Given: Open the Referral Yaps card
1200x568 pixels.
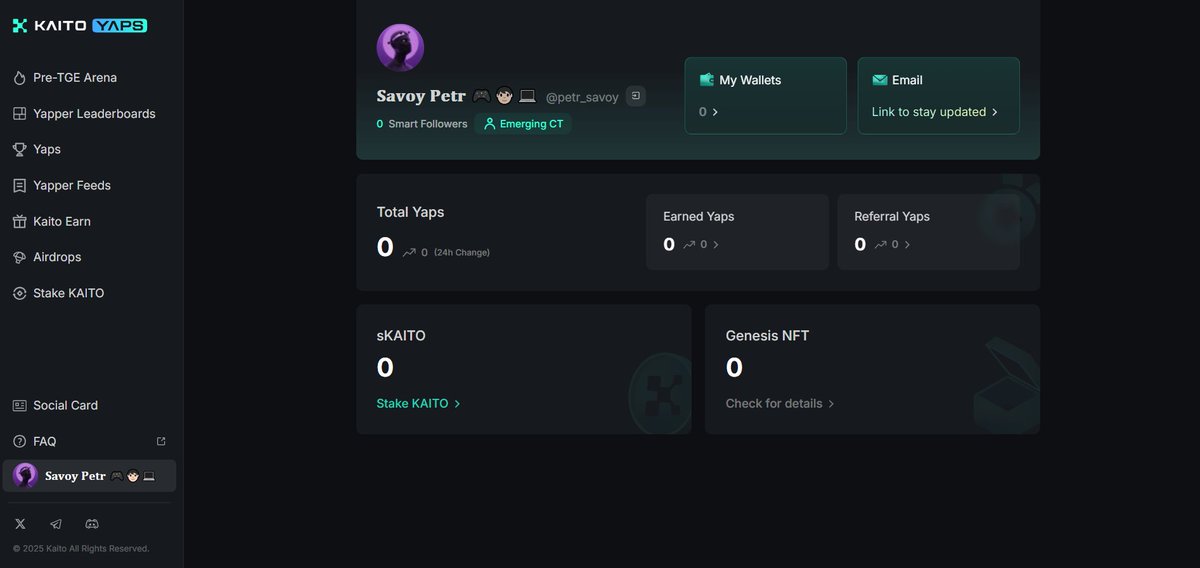Looking at the screenshot, I should [x=928, y=232].
